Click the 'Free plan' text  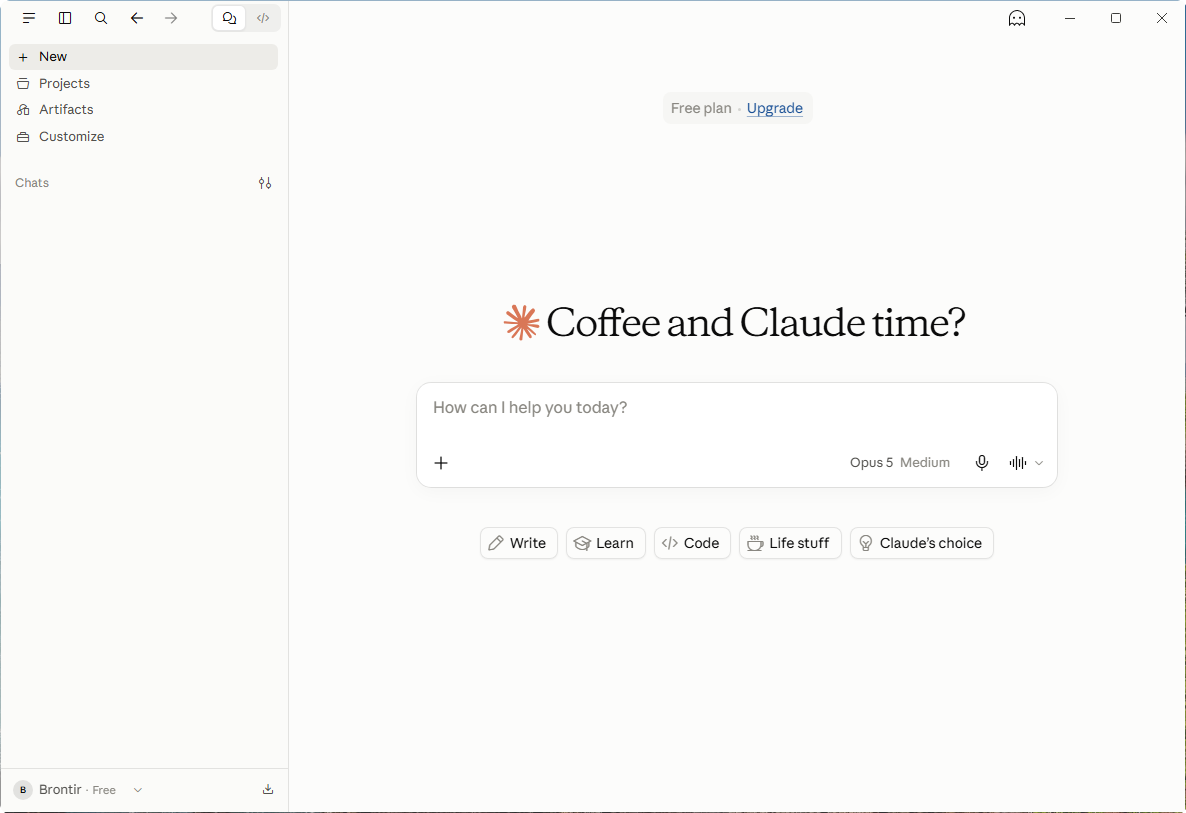tap(701, 108)
